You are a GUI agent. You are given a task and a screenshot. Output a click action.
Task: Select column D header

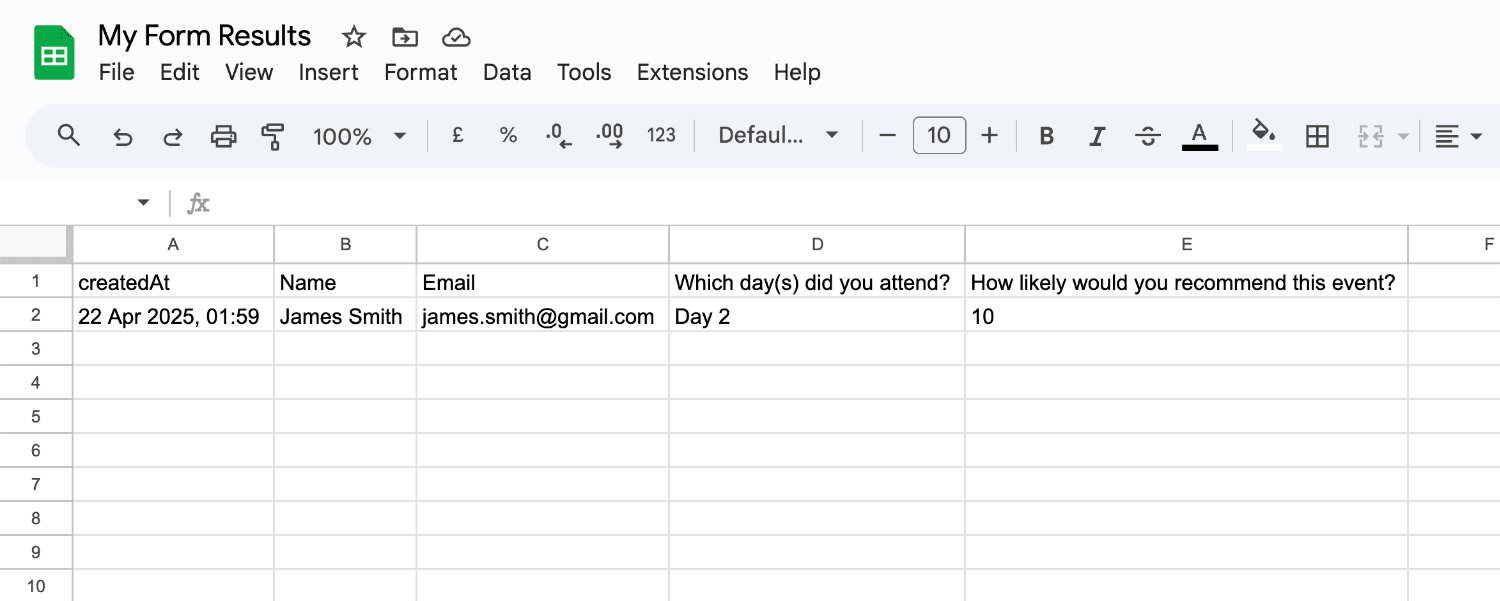tap(817, 244)
